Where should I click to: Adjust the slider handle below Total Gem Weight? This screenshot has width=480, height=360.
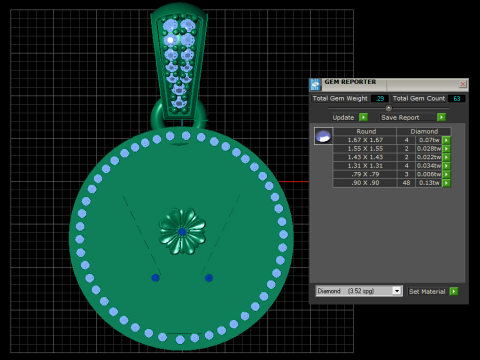point(389,108)
